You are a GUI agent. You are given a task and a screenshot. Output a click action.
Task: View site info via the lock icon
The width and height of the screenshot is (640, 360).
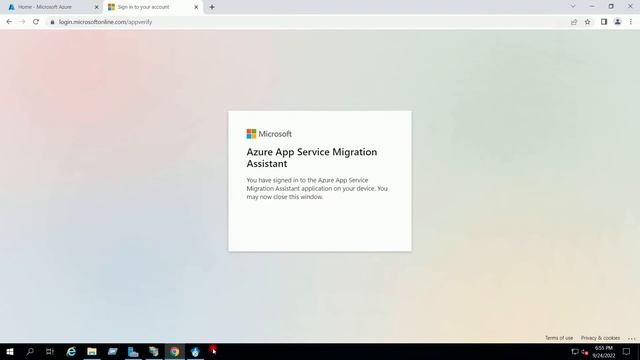click(52, 22)
